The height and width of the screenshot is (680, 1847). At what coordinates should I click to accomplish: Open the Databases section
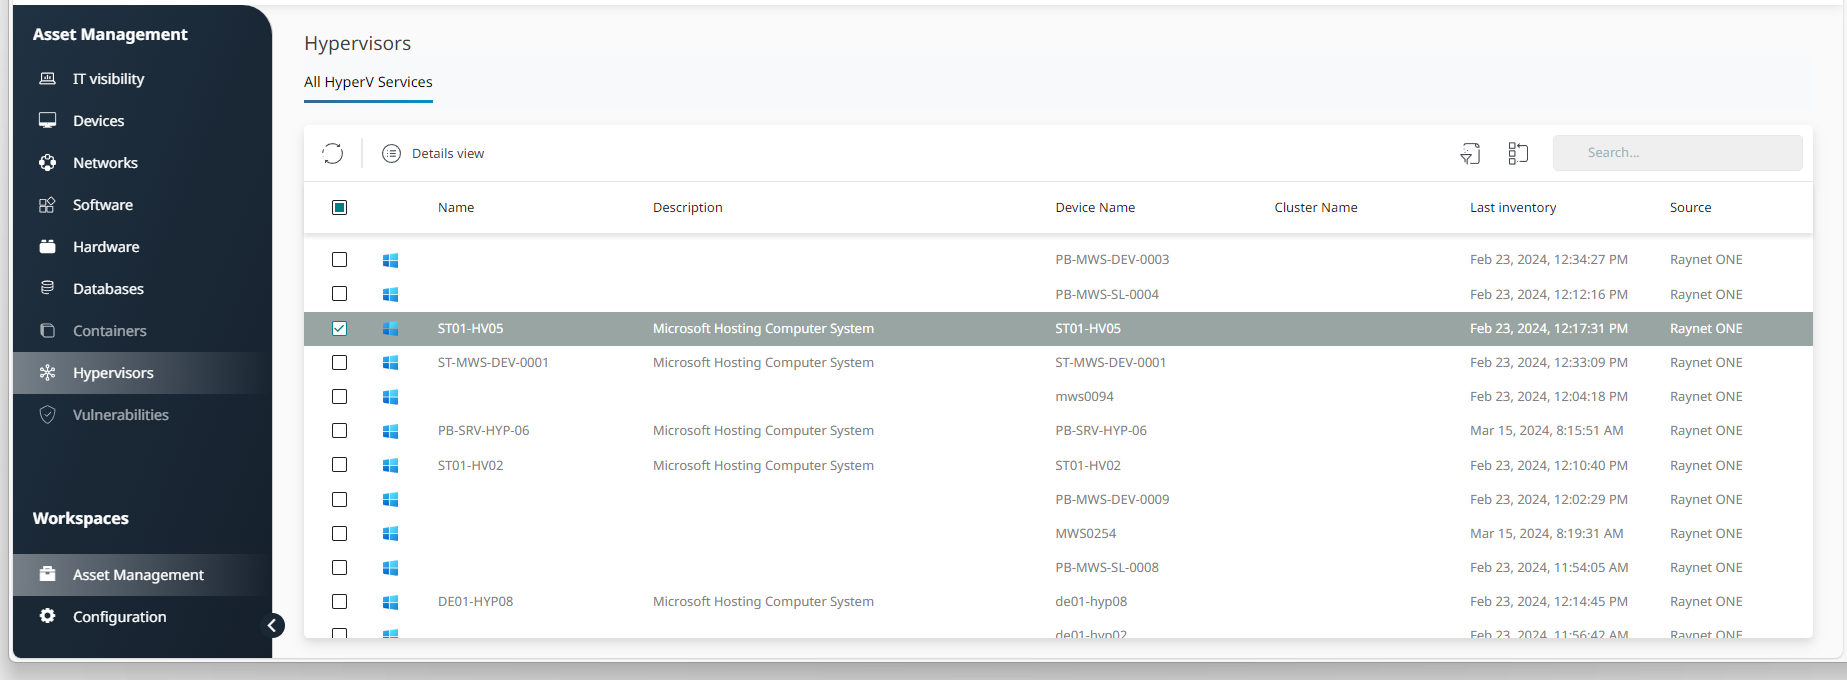click(108, 289)
